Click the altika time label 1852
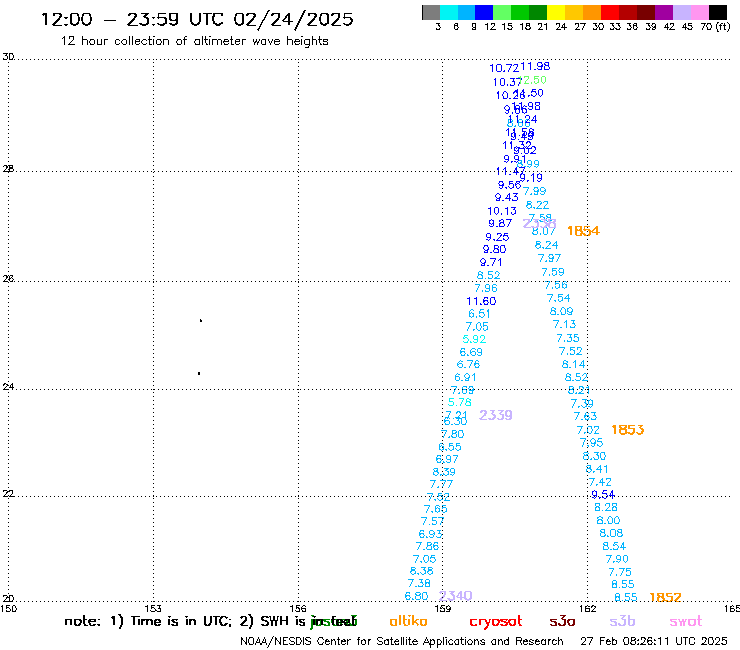The height and width of the screenshot is (650, 740). pyautogui.click(x=665, y=597)
